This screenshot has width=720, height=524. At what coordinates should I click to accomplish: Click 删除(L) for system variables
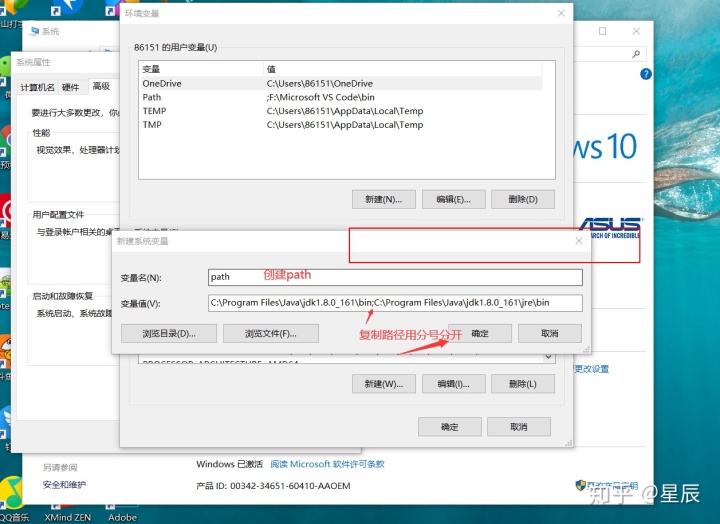(523, 384)
